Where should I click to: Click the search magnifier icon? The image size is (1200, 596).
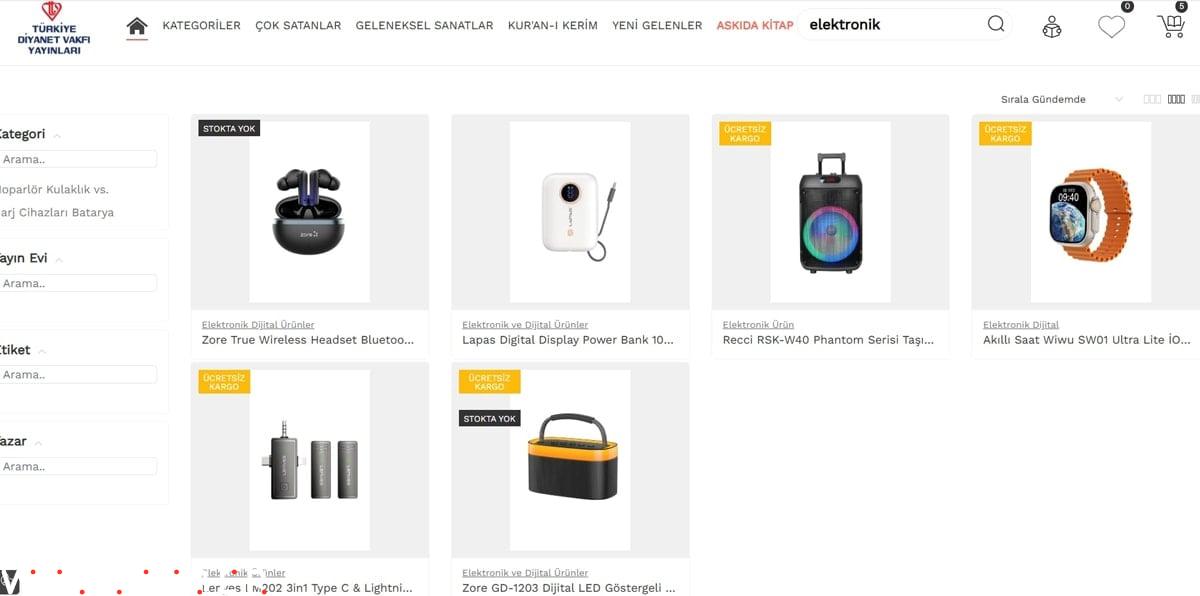pyautogui.click(x=996, y=24)
